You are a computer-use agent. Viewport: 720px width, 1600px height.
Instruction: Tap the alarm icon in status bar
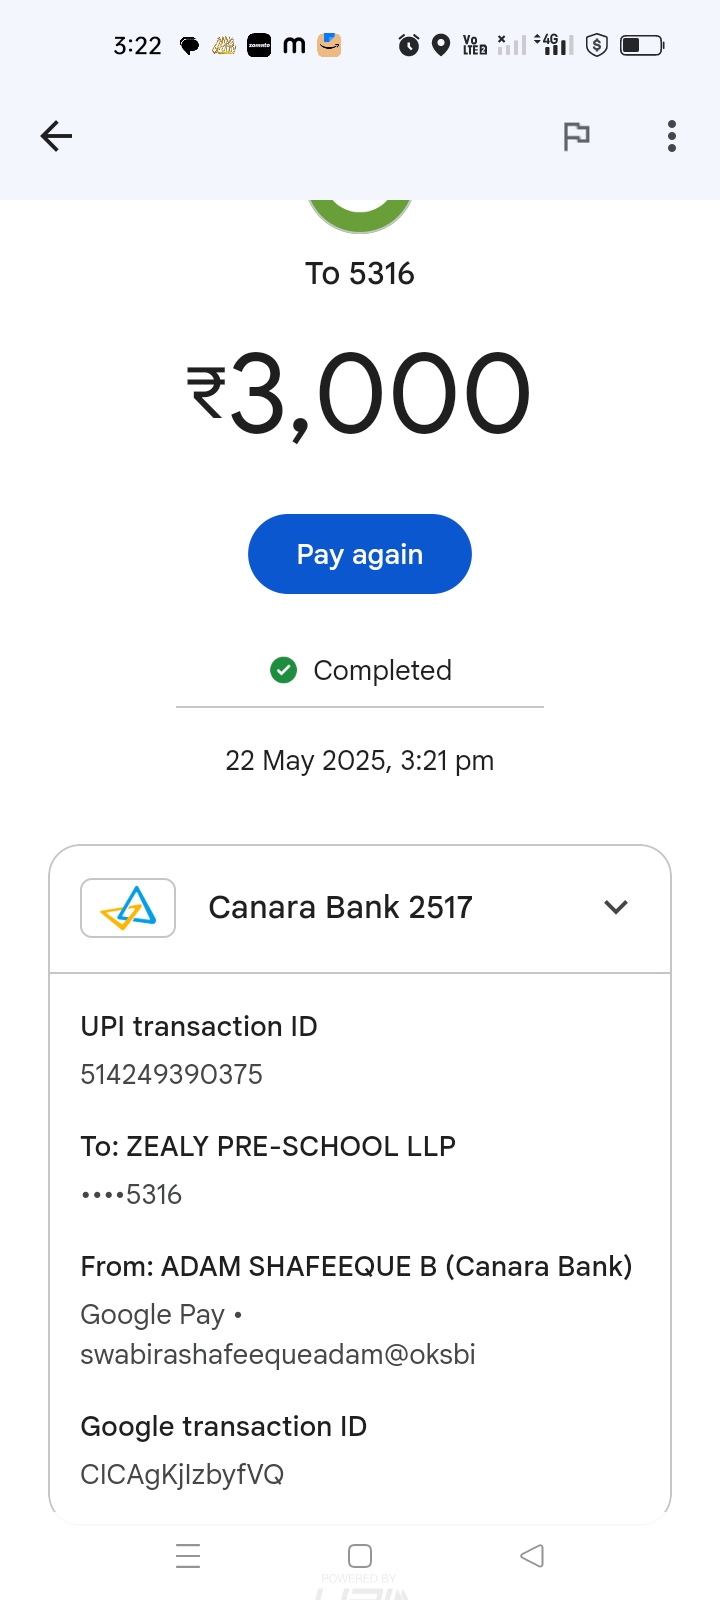(409, 45)
